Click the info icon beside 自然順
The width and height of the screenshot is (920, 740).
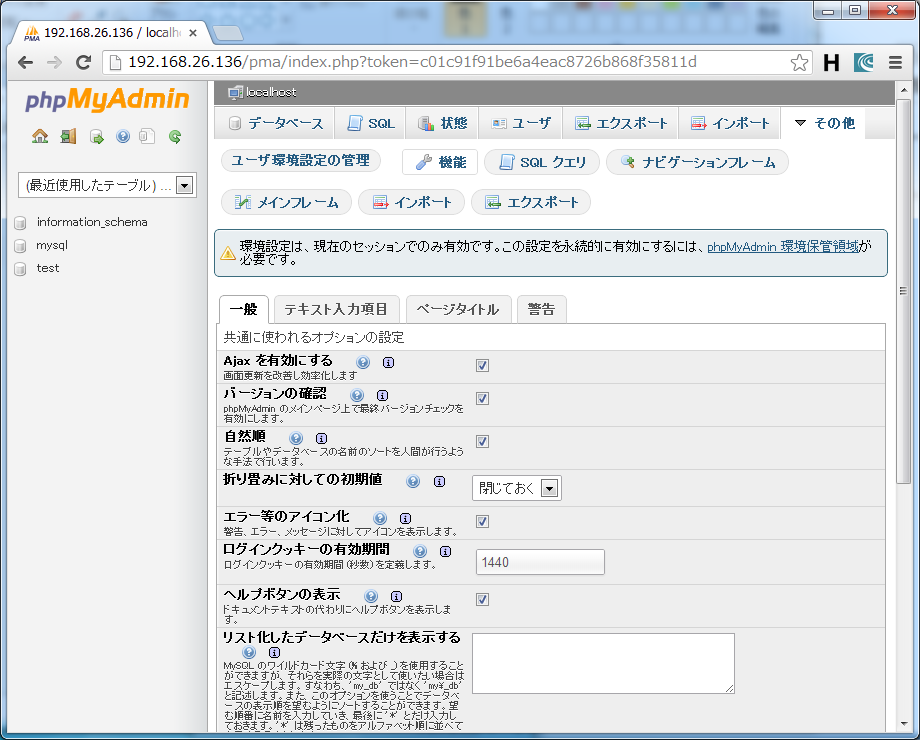point(321,439)
